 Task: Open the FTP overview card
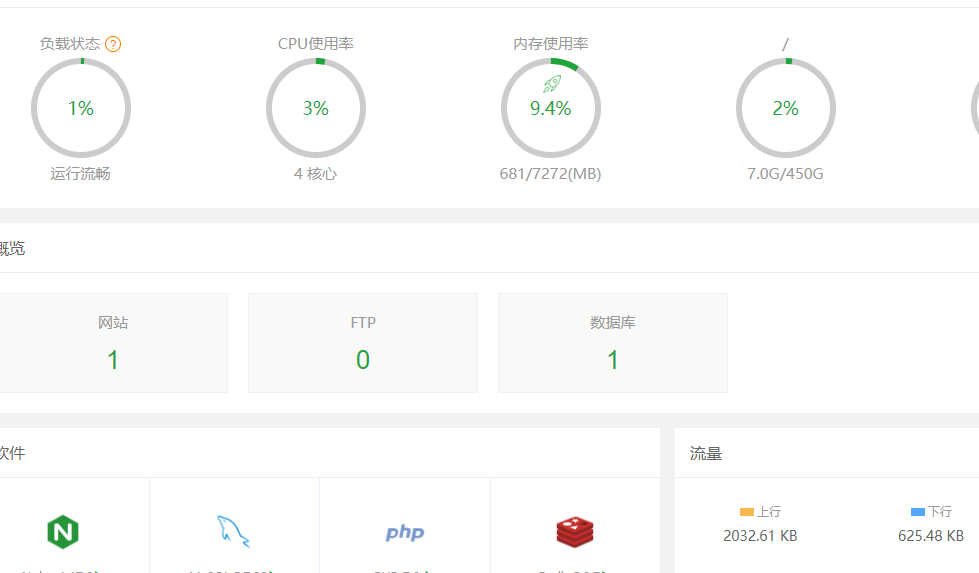point(363,342)
